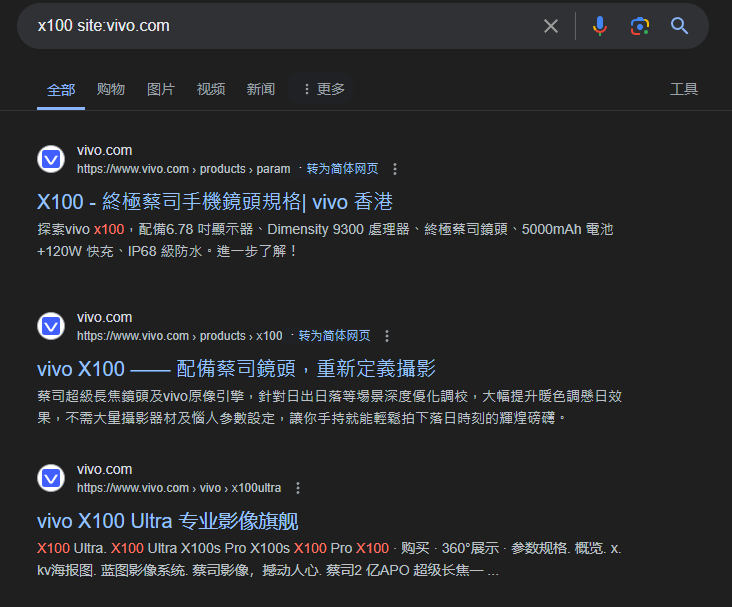Screen dimensions: 732x607
Task: Click the vivo favicon of the products x100 result
Action: click(51, 326)
